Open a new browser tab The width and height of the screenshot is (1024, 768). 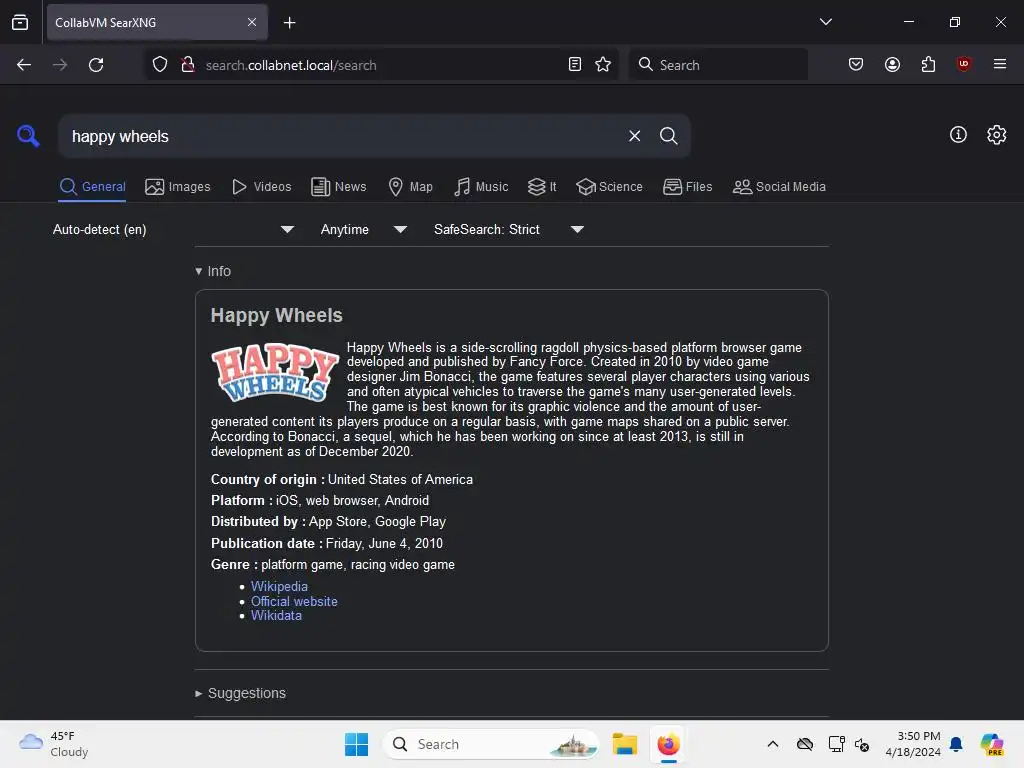[x=289, y=23]
